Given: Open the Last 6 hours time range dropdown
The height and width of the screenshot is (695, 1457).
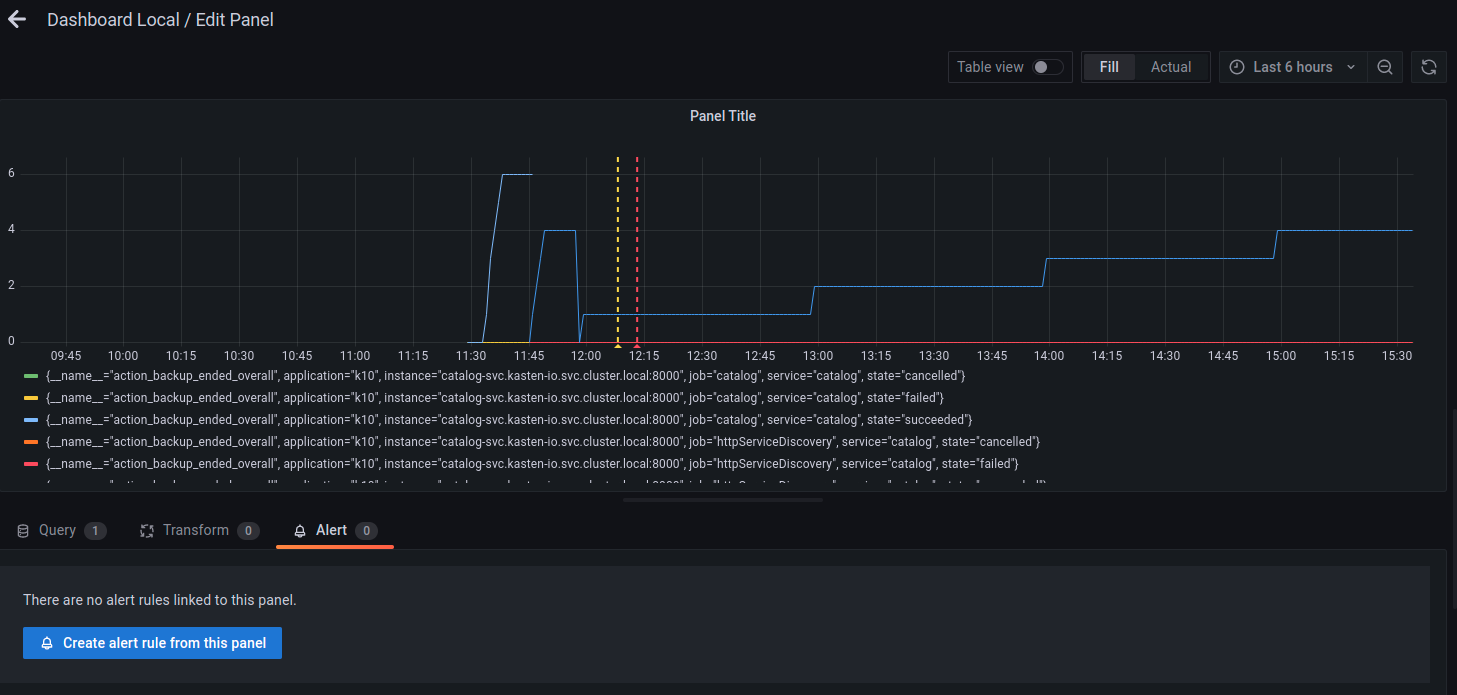Looking at the screenshot, I should pos(1292,66).
